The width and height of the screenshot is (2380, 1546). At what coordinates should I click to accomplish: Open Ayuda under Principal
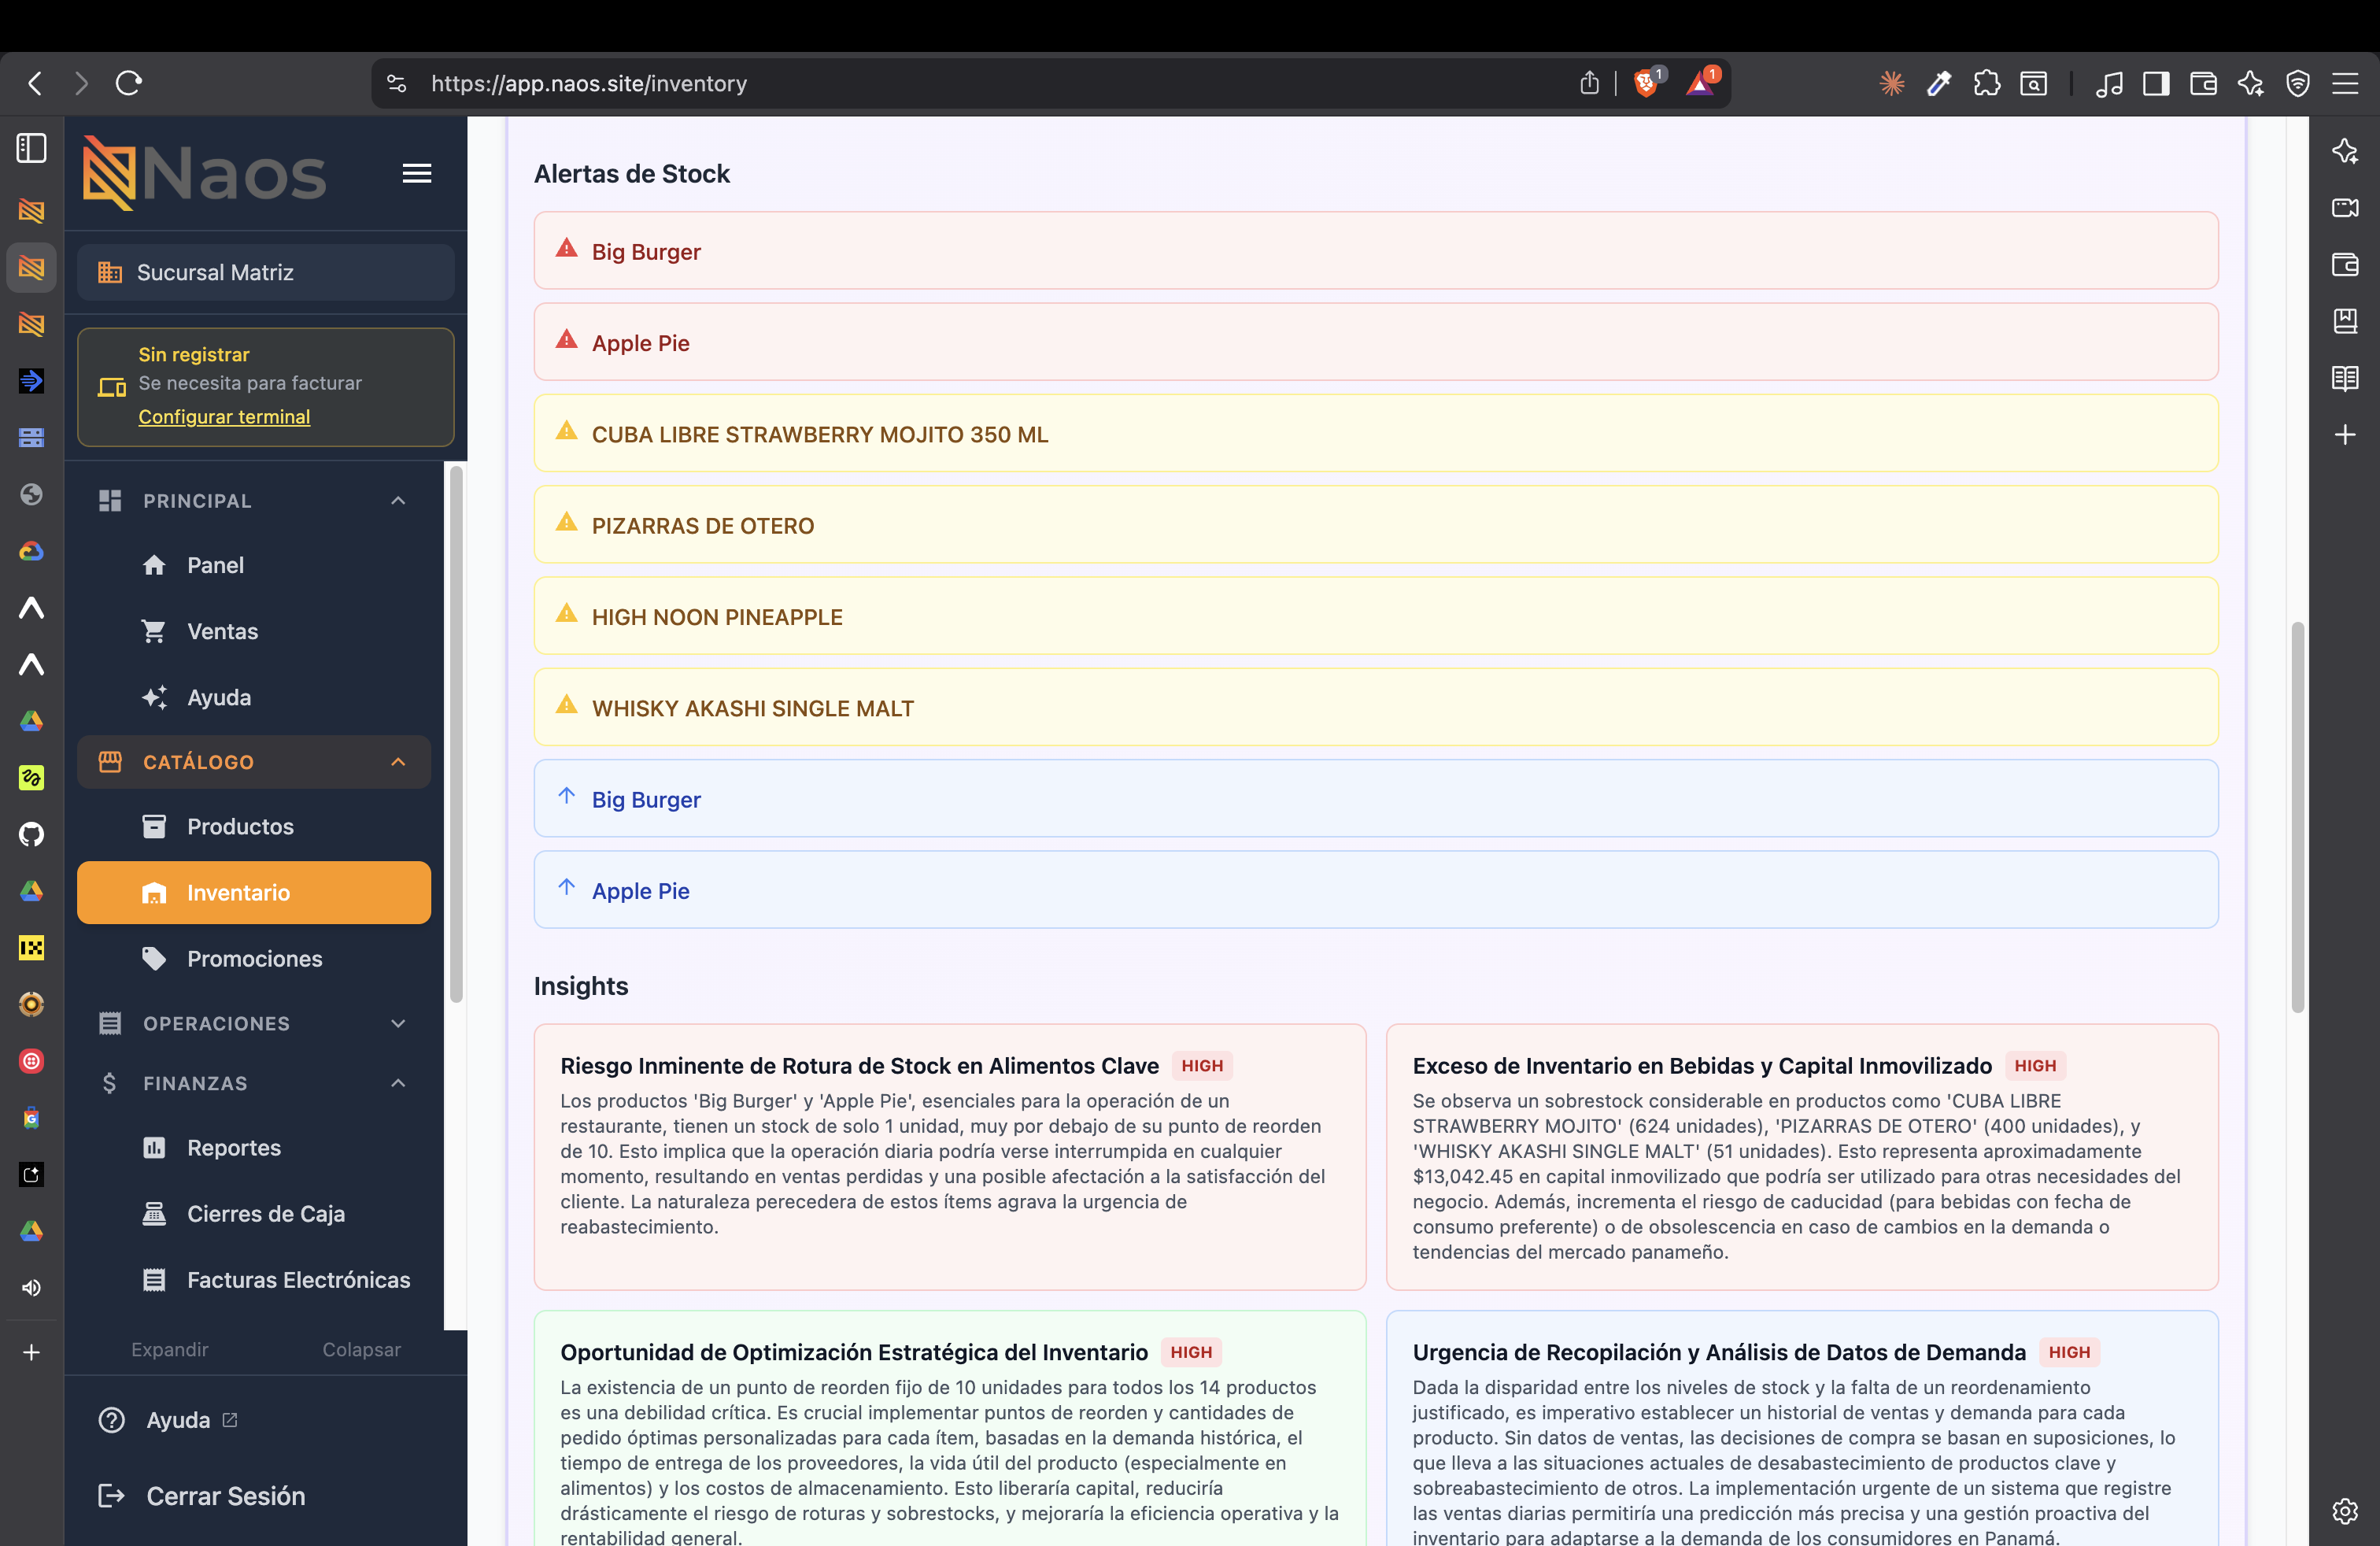click(254, 697)
